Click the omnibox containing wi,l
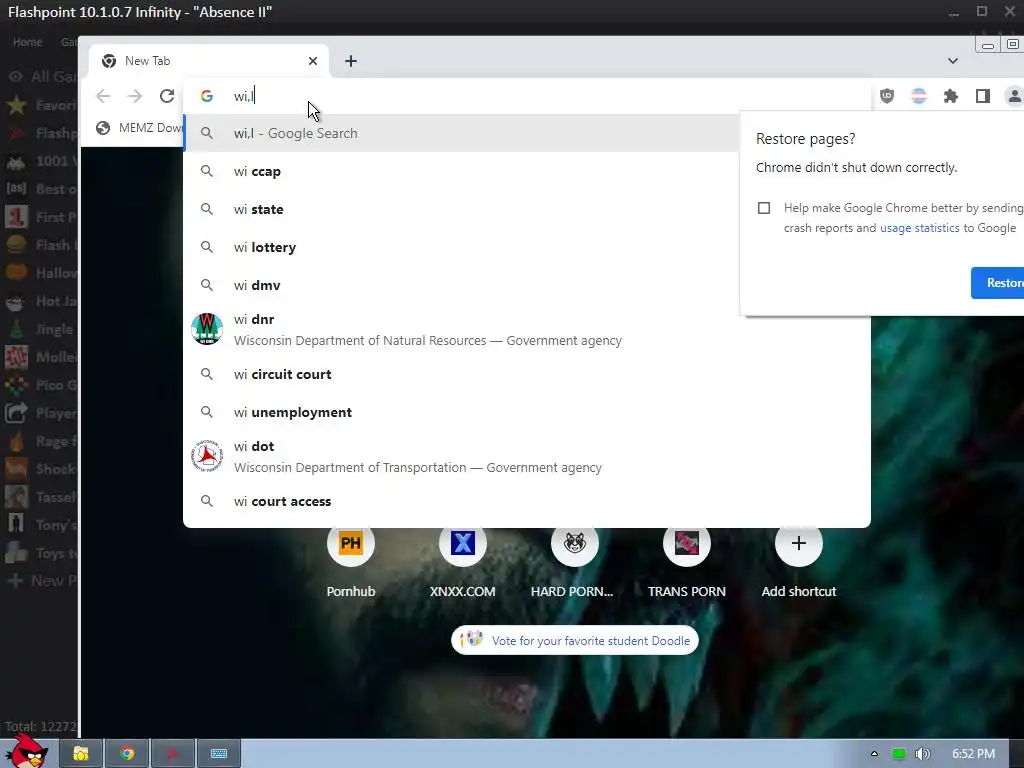 tap(528, 96)
